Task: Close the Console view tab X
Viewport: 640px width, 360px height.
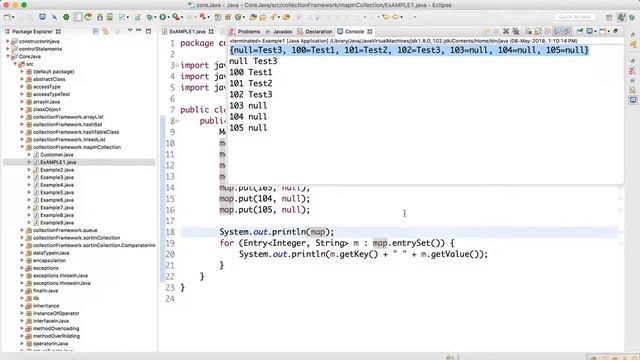Action: click(369, 31)
